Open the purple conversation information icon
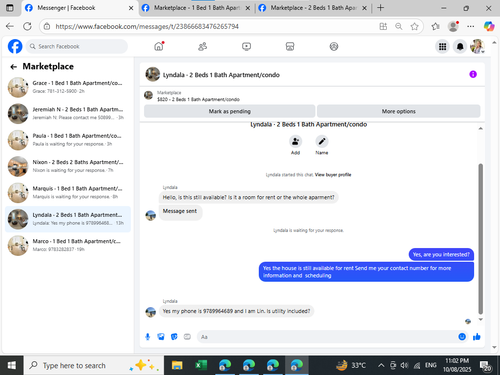 click(473, 74)
